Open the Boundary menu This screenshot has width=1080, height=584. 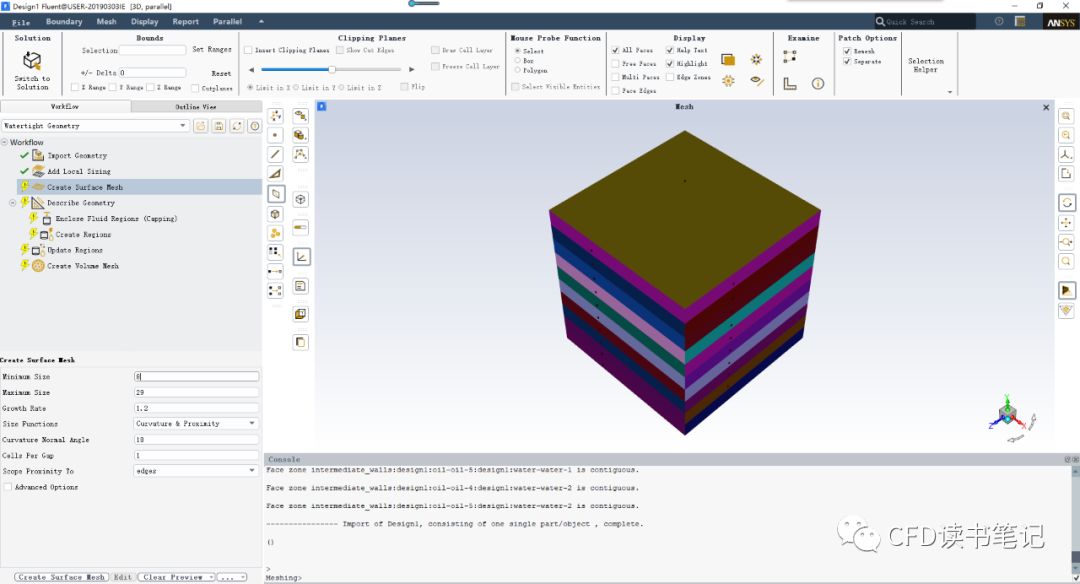point(64,22)
